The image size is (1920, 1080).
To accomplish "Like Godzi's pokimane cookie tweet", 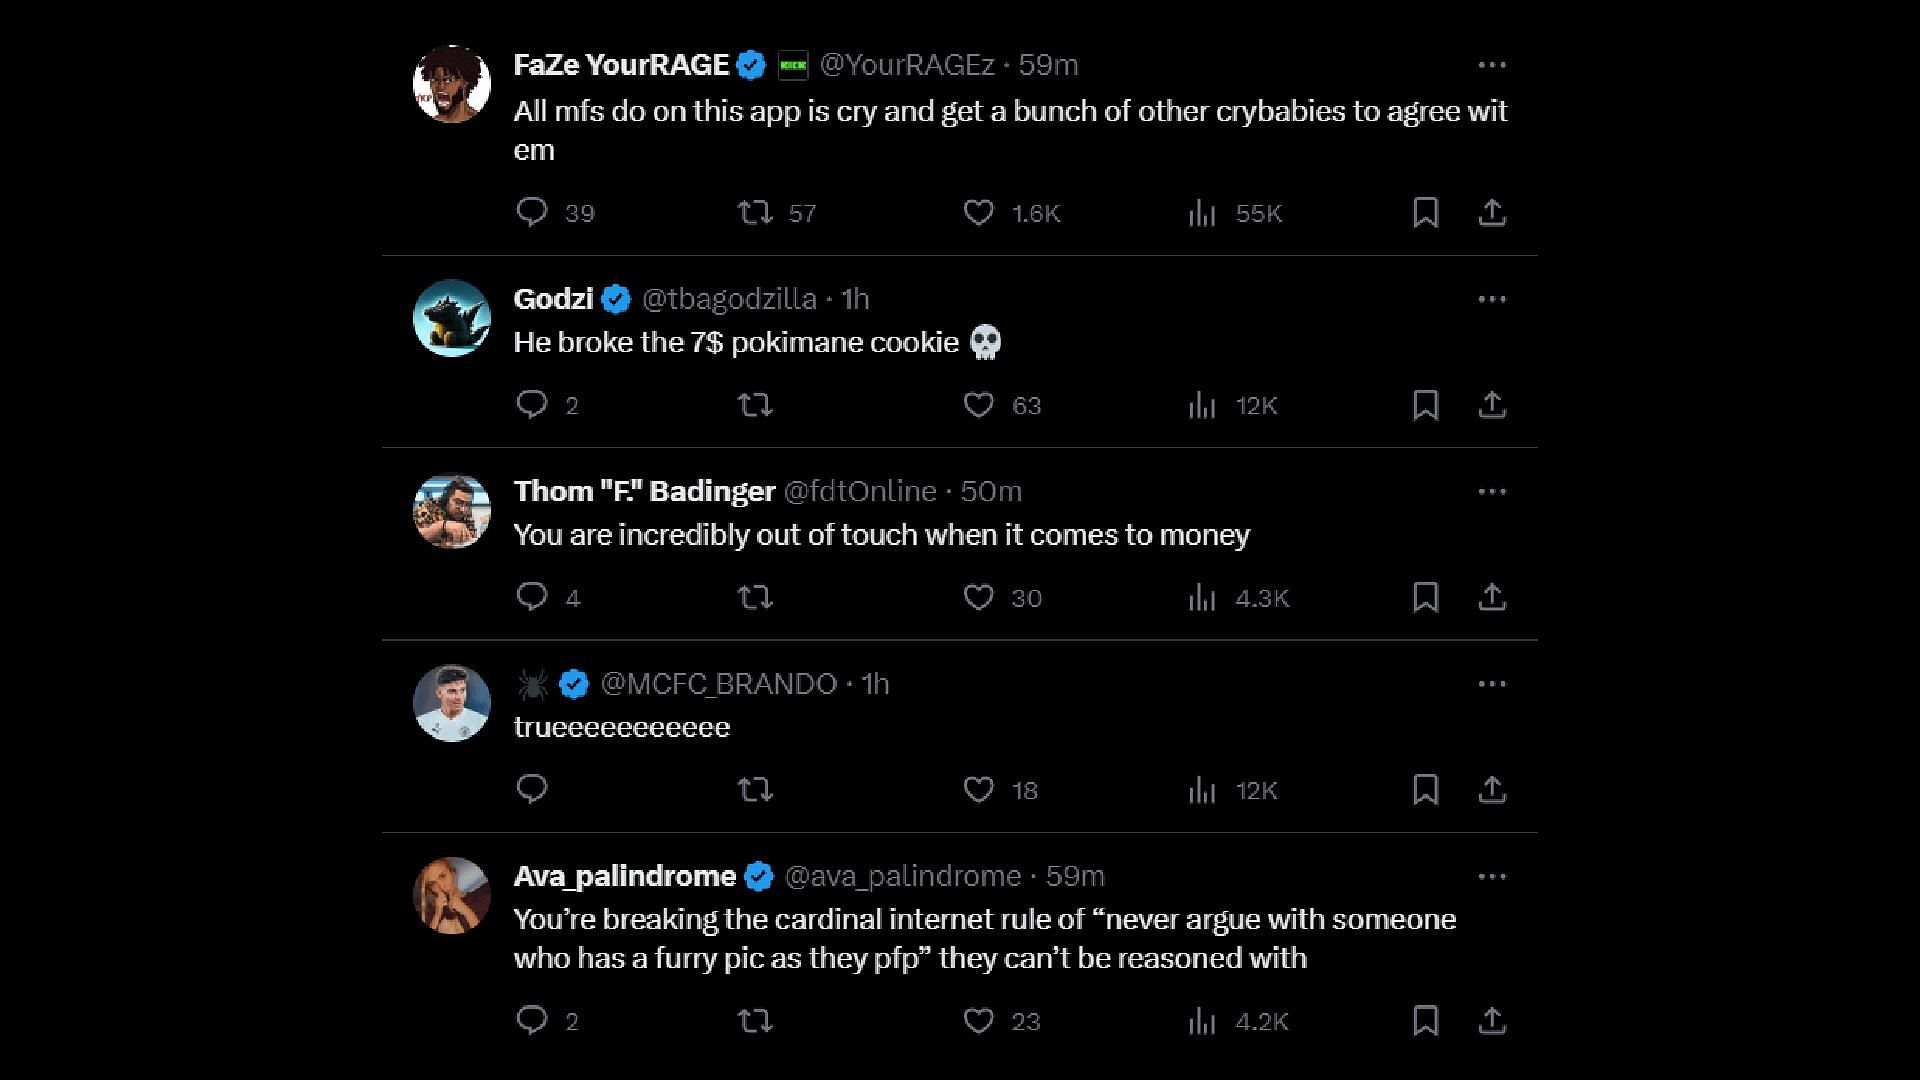I will pos(978,405).
